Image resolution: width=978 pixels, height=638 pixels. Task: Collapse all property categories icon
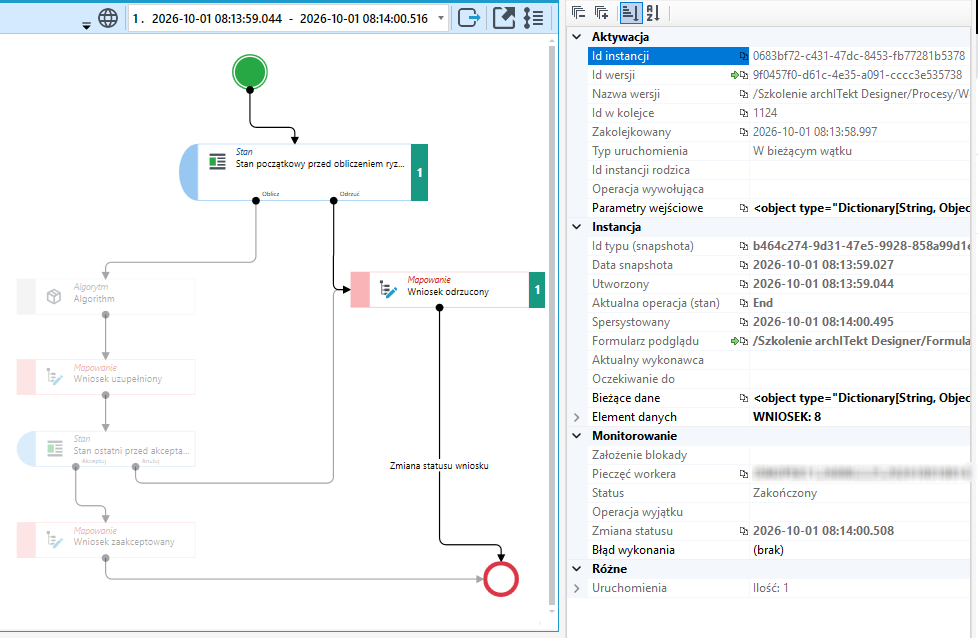(x=578, y=12)
